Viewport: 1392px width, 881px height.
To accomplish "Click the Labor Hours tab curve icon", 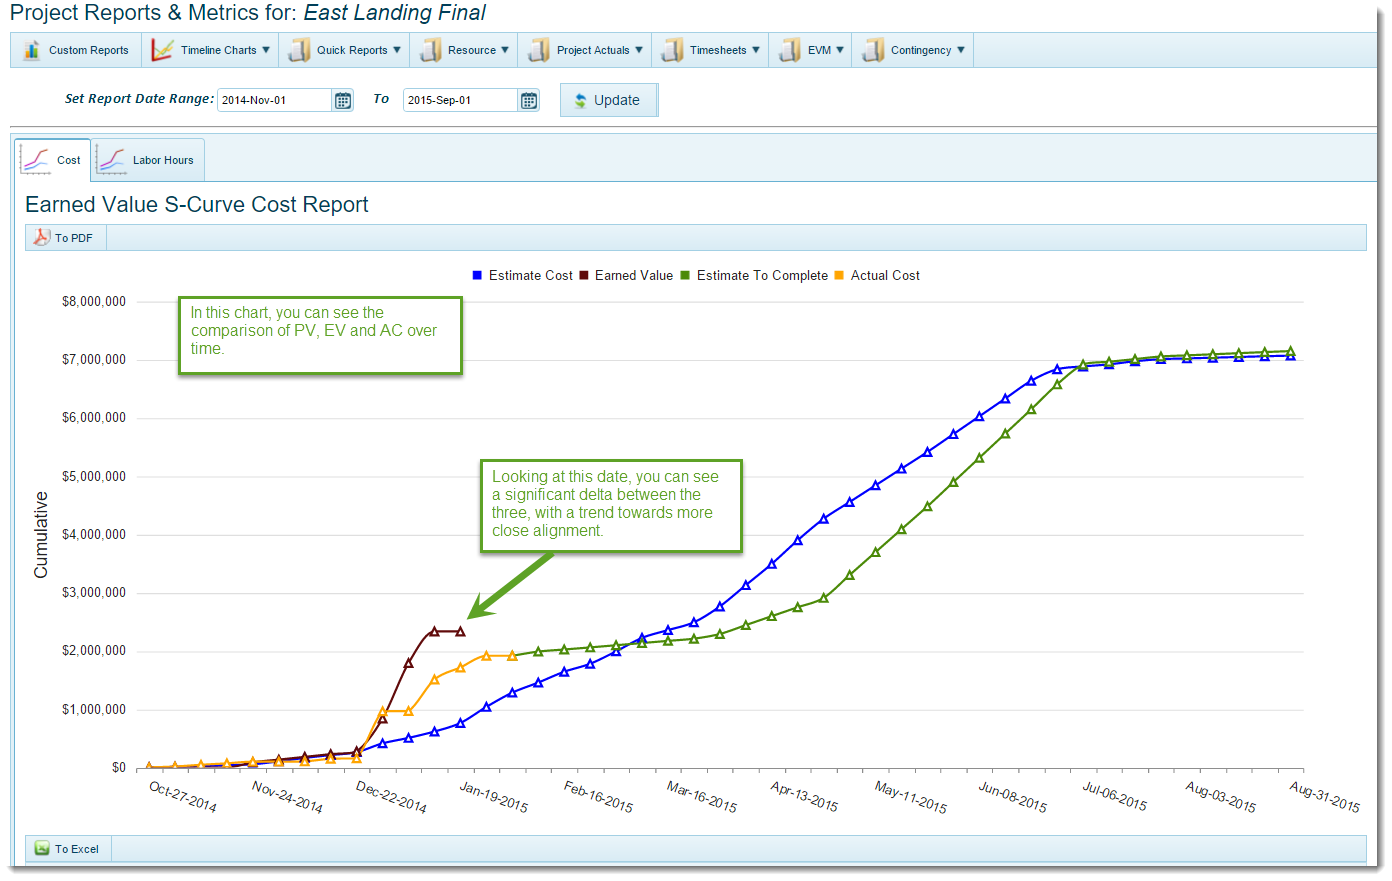I will point(111,160).
